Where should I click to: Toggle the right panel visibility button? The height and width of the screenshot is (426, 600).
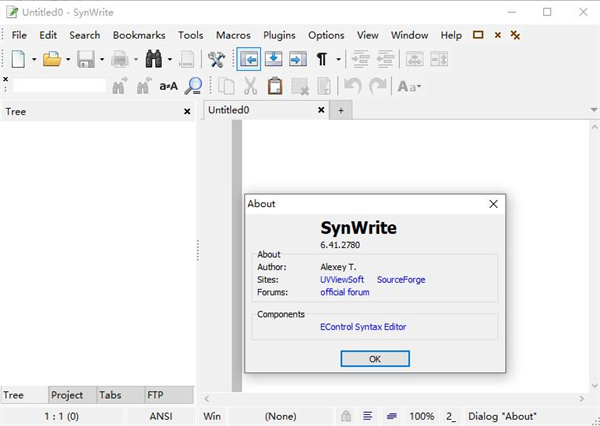(x=297, y=60)
